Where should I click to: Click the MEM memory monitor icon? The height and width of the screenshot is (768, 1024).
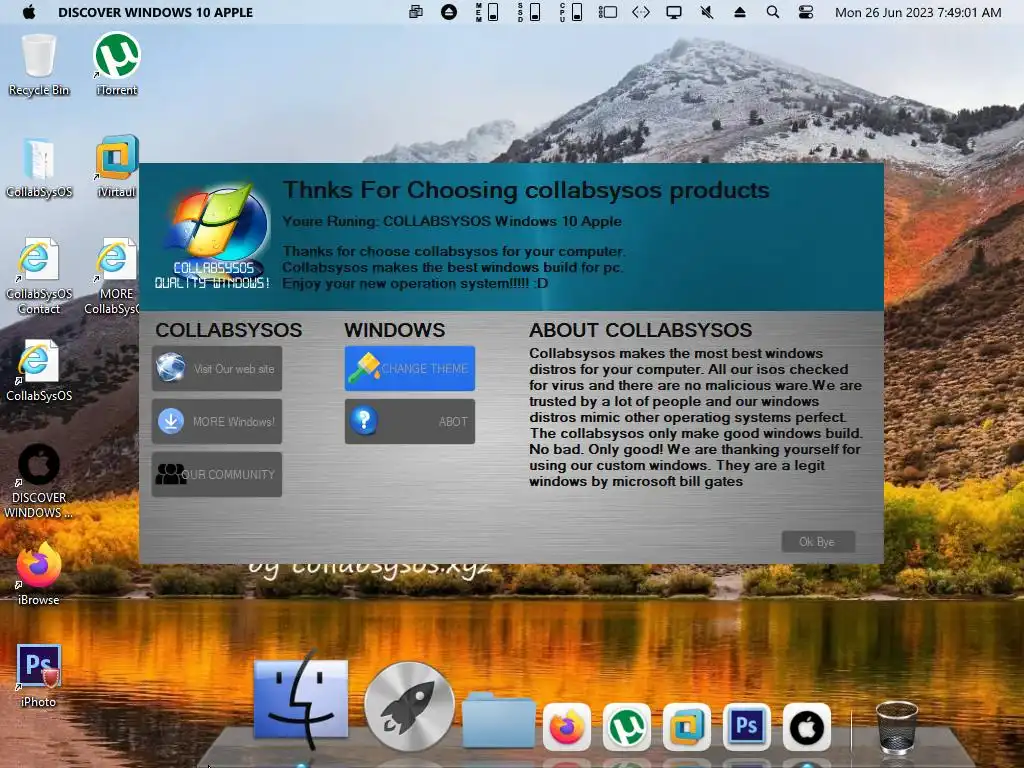click(x=487, y=12)
